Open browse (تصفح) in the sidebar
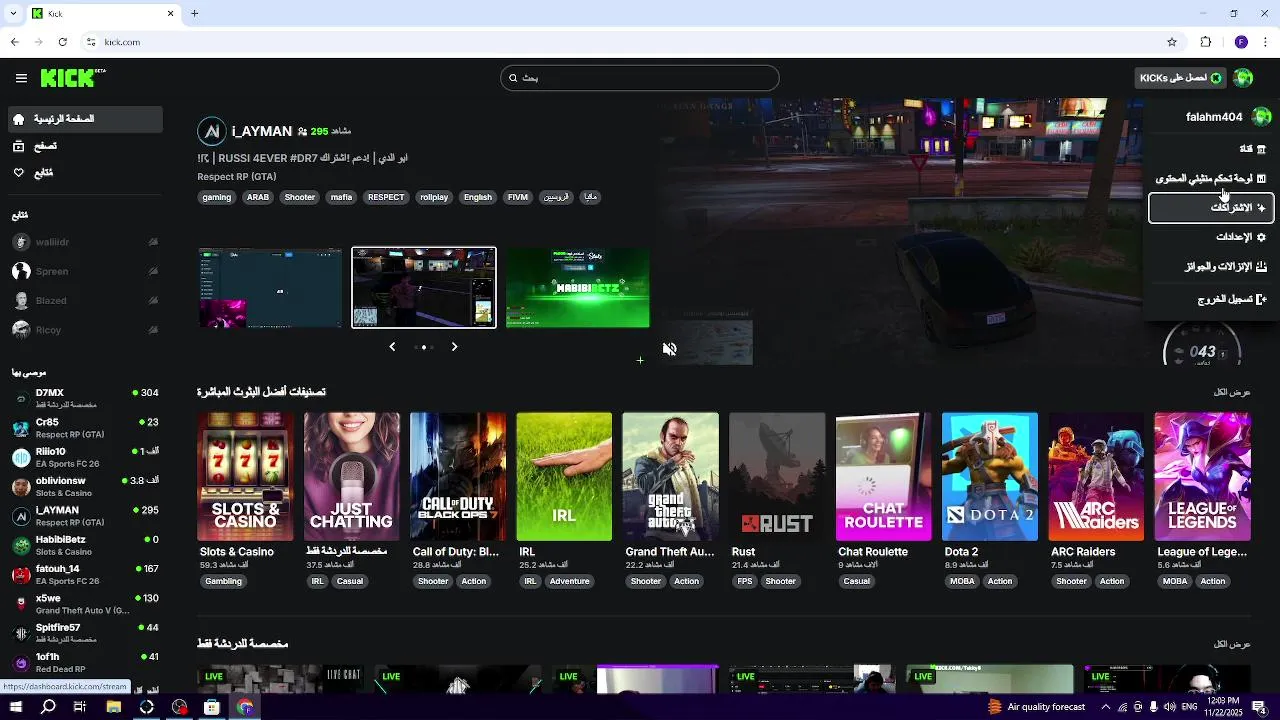 coord(85,146)
